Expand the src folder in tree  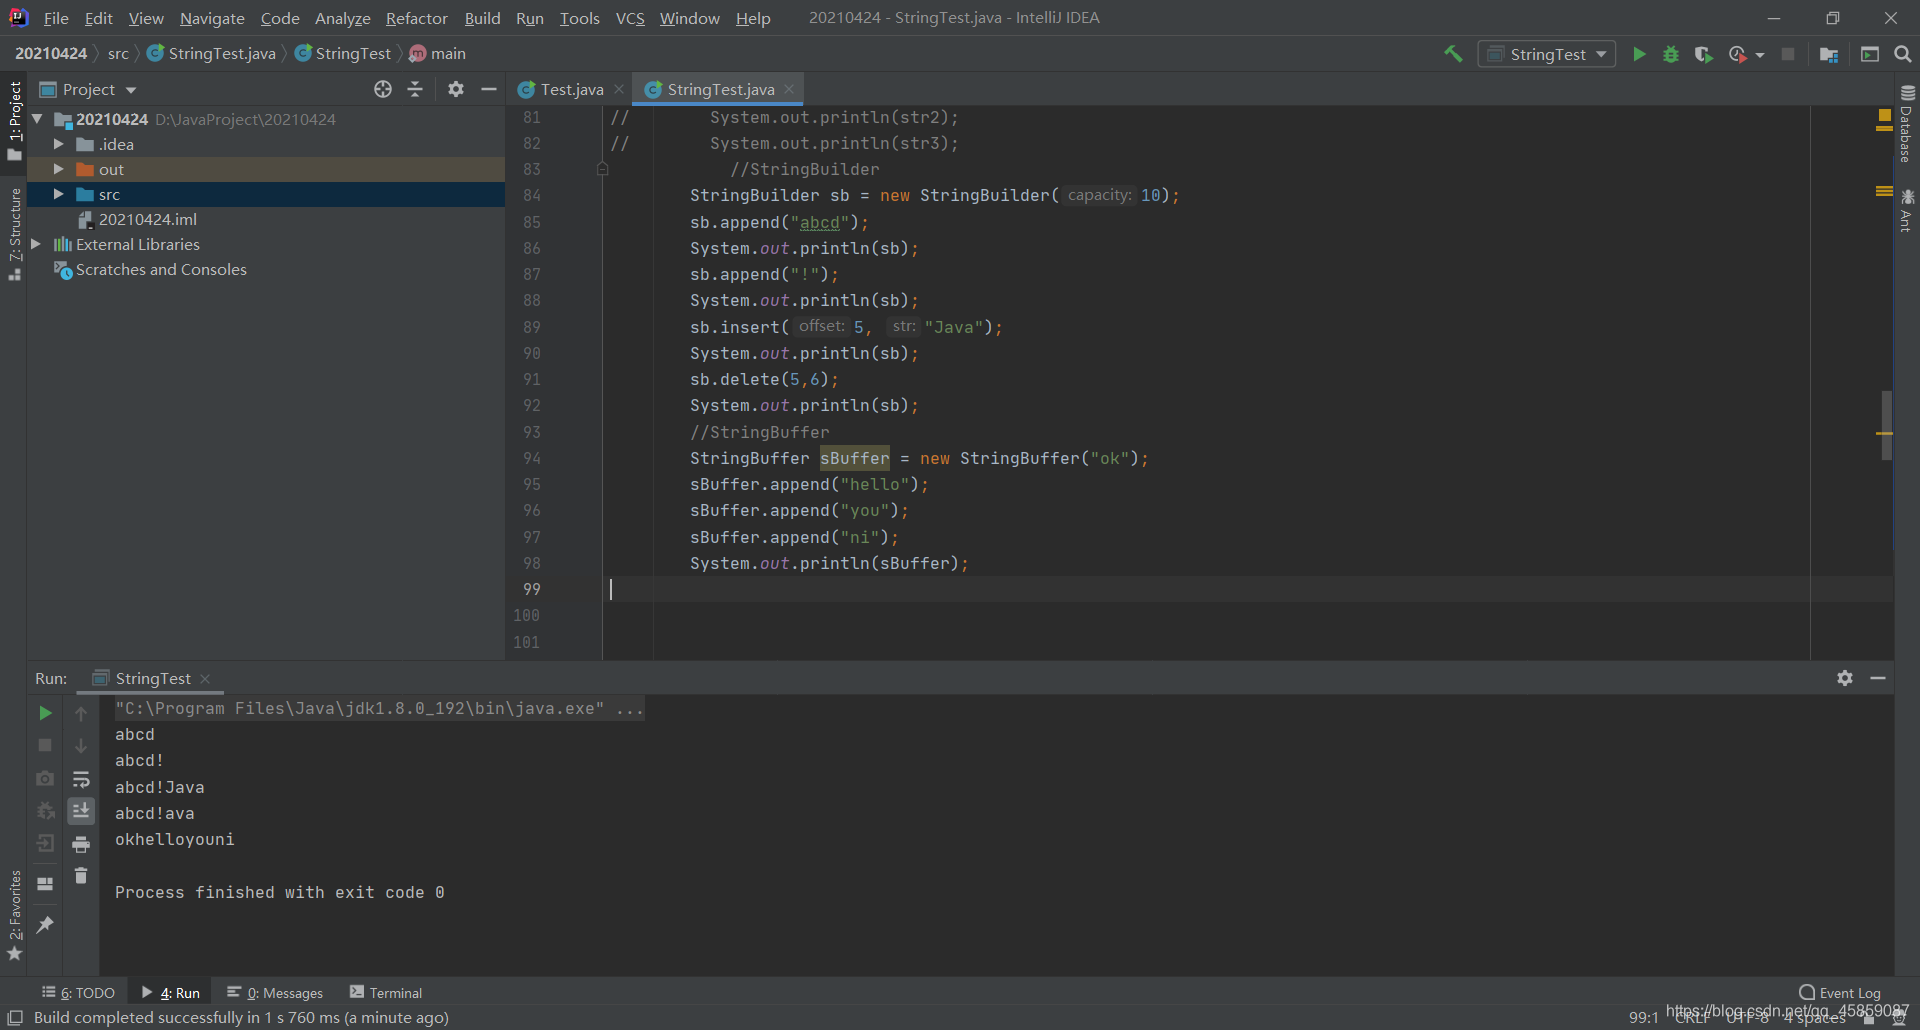click(x=59, y=194)
